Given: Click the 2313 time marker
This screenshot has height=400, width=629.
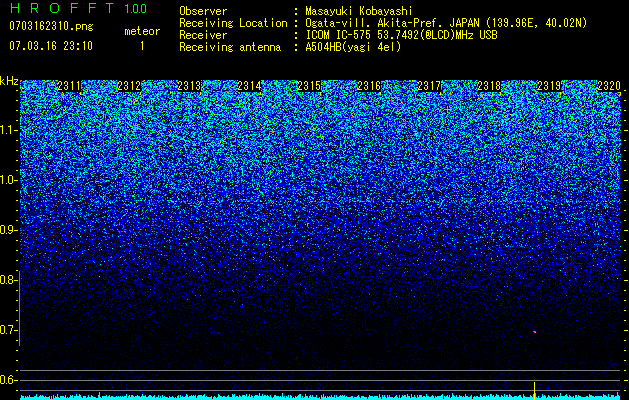Looking at the screenshot, I should 189,86.
